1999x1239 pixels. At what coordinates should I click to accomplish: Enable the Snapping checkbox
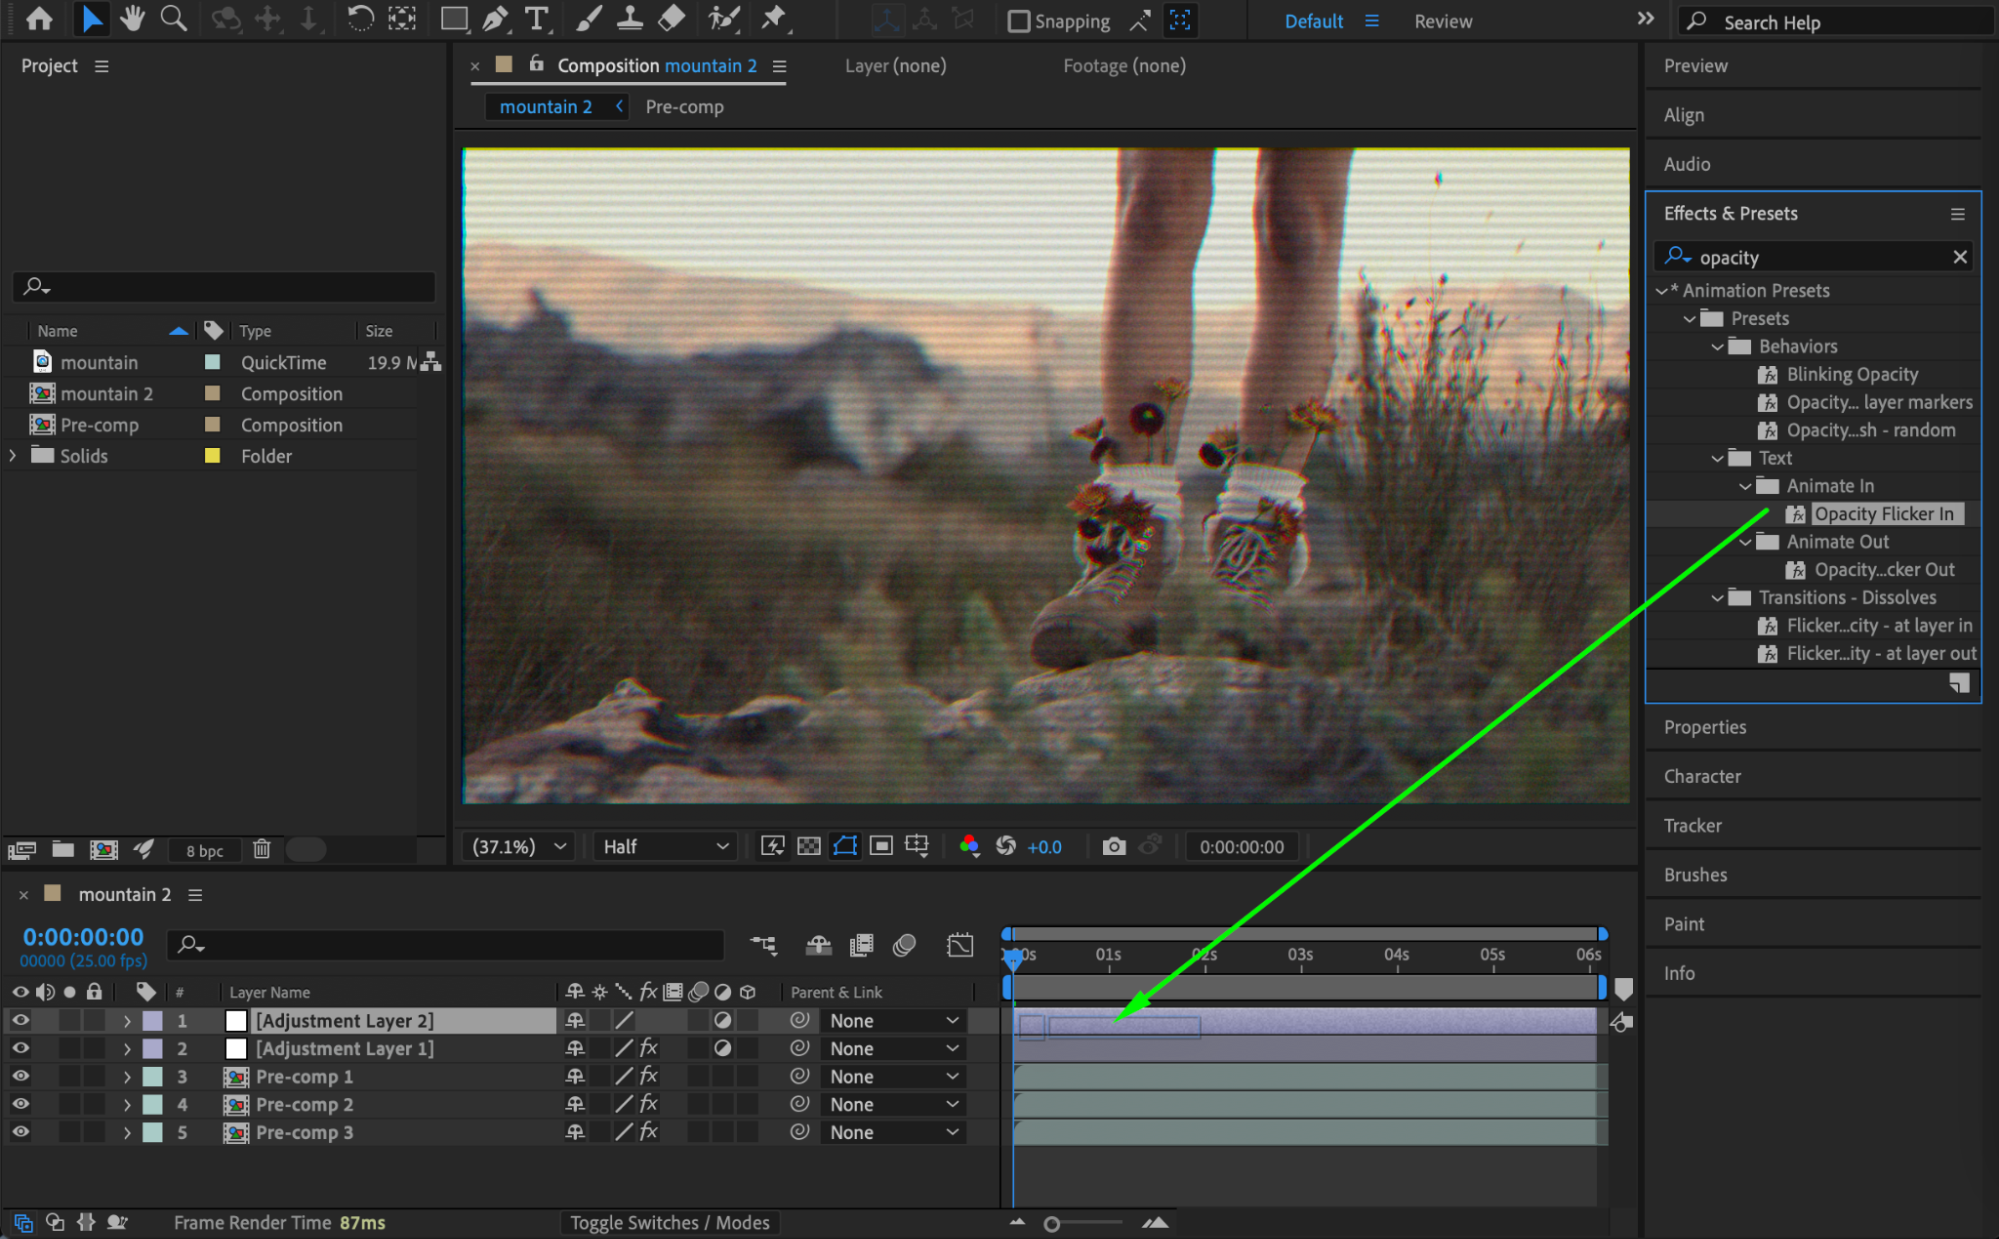point(1018,21)
